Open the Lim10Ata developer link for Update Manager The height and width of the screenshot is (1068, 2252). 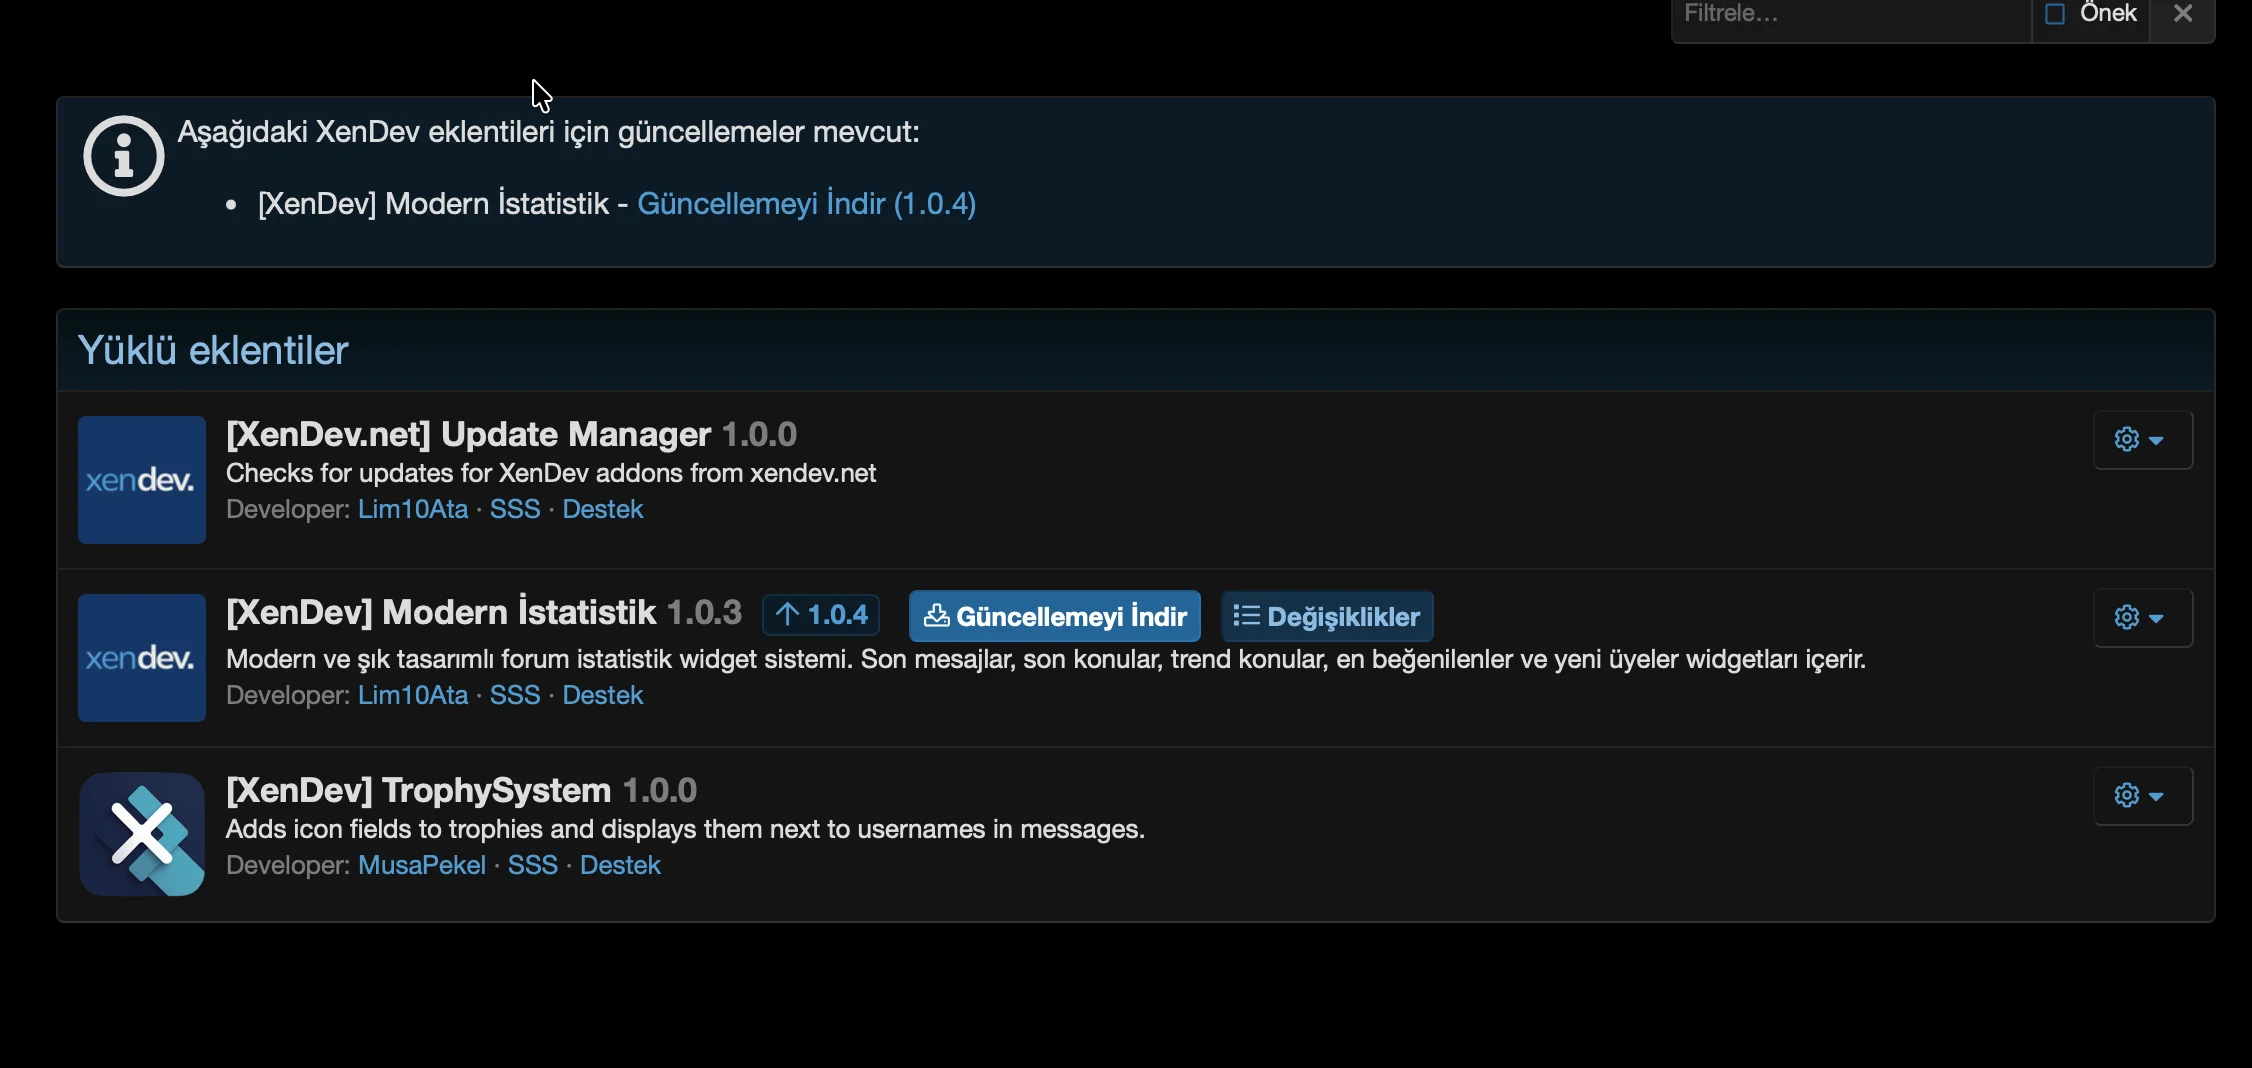point(412,509)
